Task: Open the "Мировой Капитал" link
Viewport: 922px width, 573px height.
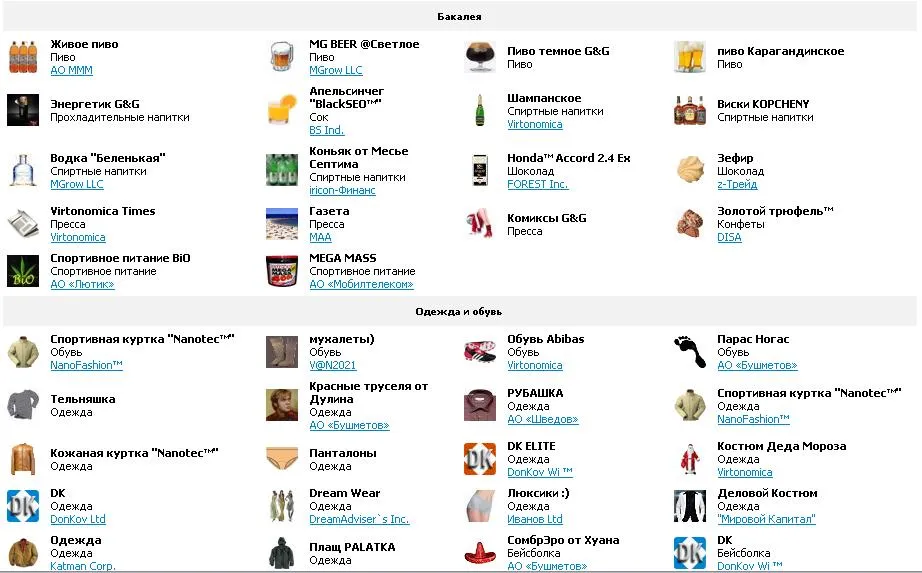Action: click(x=766, y=520)
